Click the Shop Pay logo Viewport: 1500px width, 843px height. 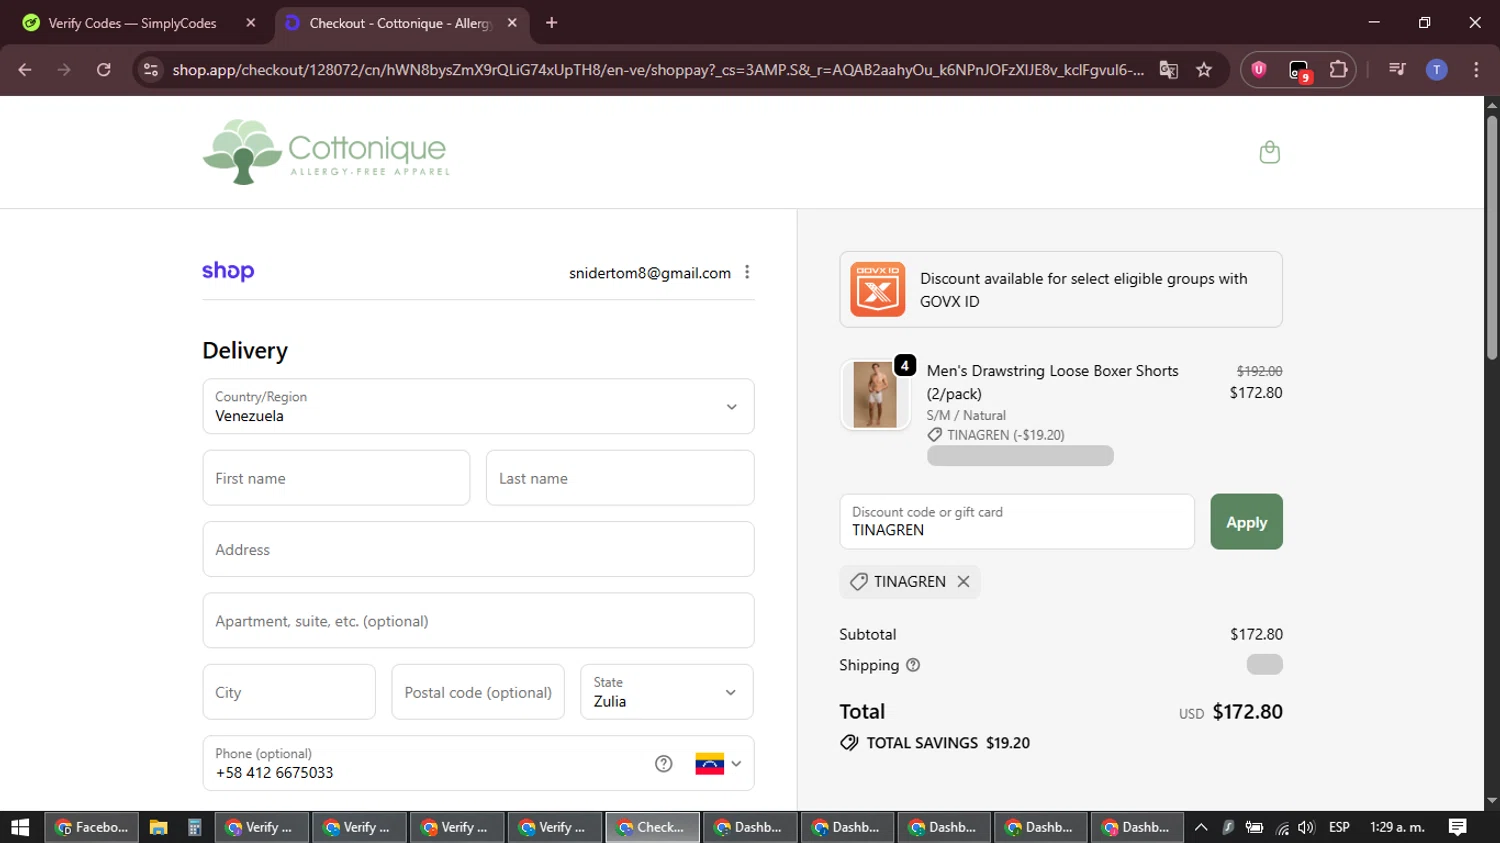tap(228, 271)
